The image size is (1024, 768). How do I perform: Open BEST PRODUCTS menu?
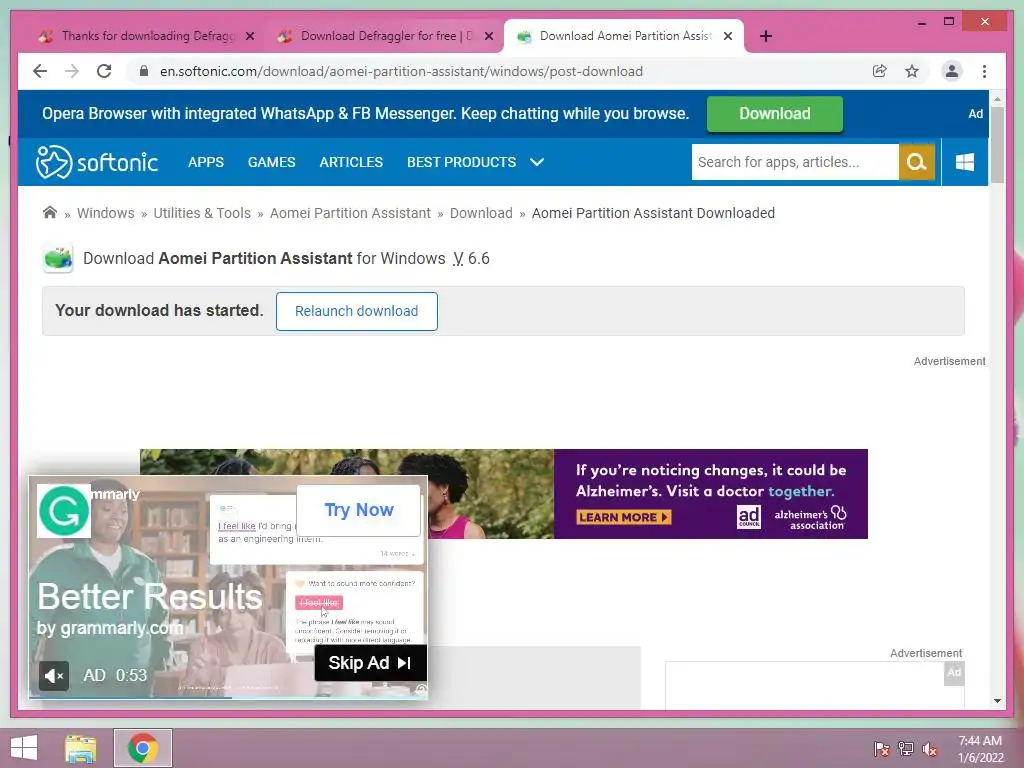pos(462,162)
